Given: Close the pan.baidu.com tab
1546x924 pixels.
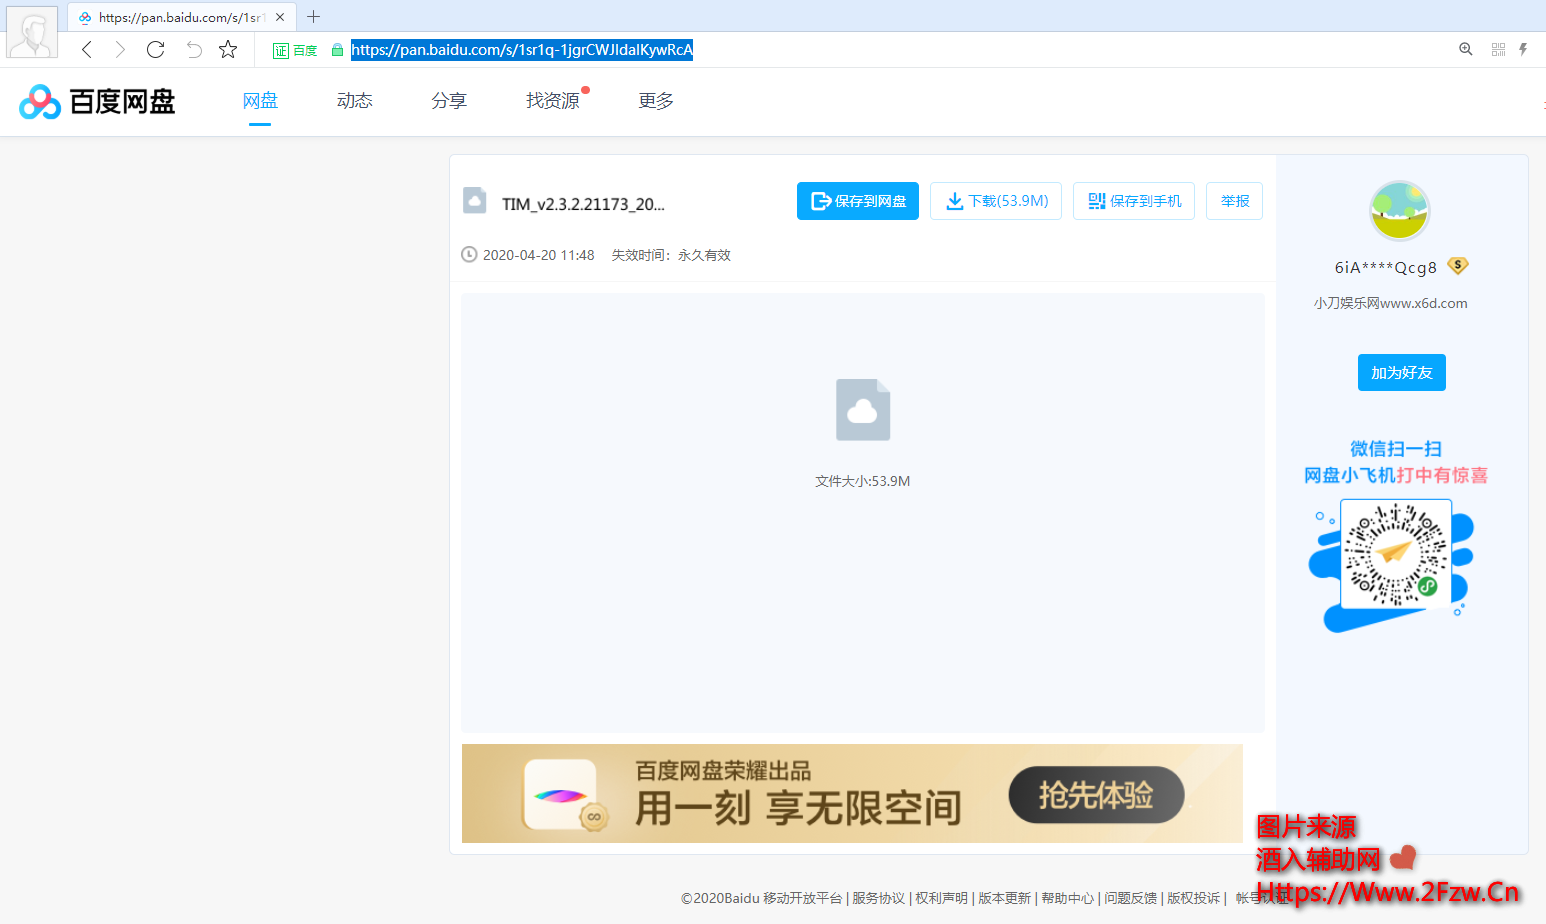Looking at the screenshot, I should pyautogui.click(x=280, y=17).
